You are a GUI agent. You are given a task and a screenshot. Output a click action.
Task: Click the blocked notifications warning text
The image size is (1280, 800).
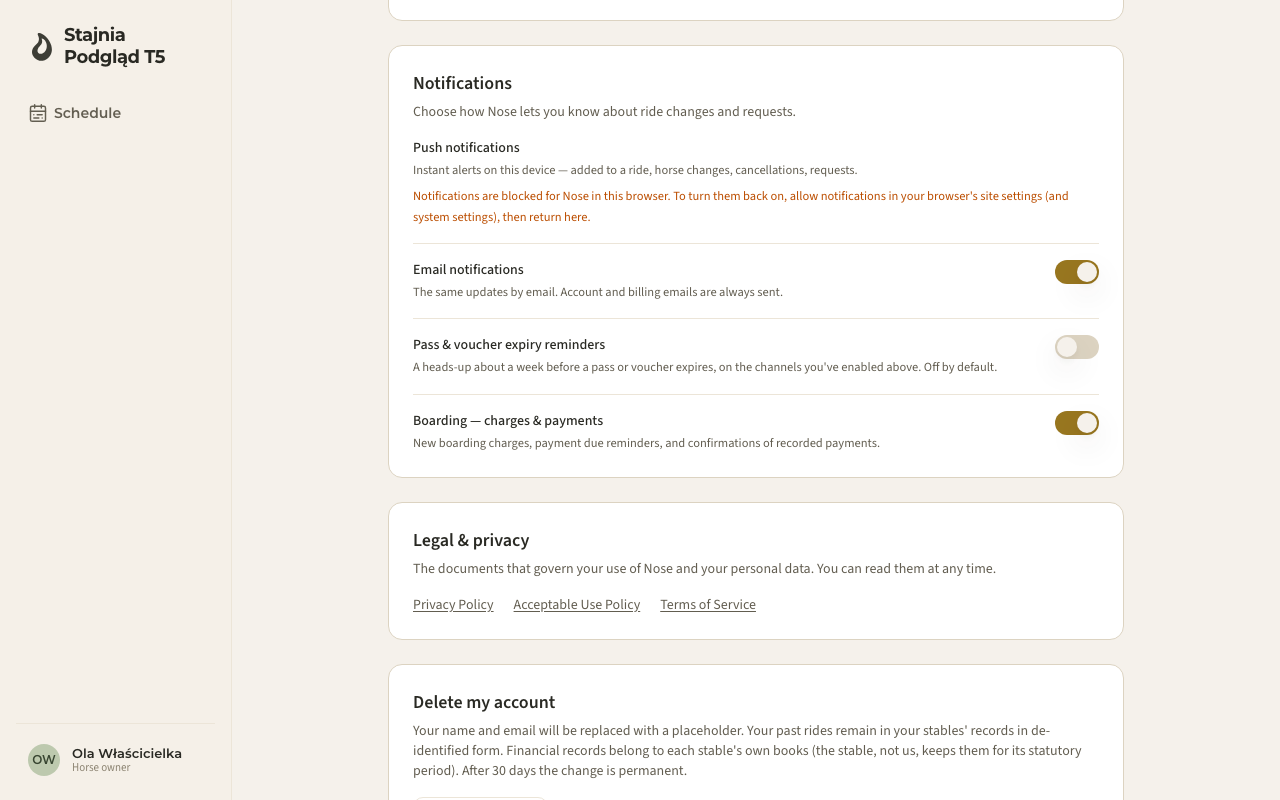tap(741, 206)
